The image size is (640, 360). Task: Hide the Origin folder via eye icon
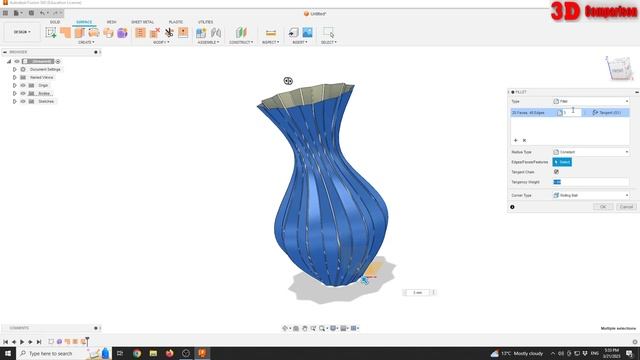[x=23, y=85]
